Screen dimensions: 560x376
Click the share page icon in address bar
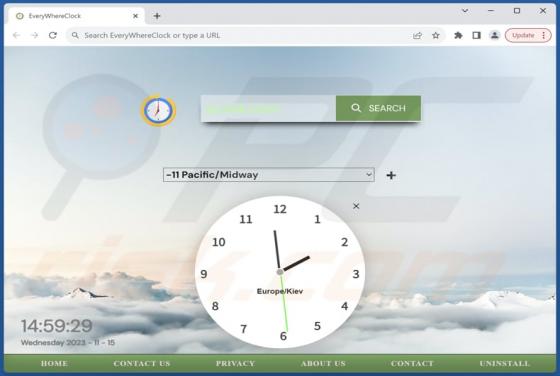coord(417,35)
